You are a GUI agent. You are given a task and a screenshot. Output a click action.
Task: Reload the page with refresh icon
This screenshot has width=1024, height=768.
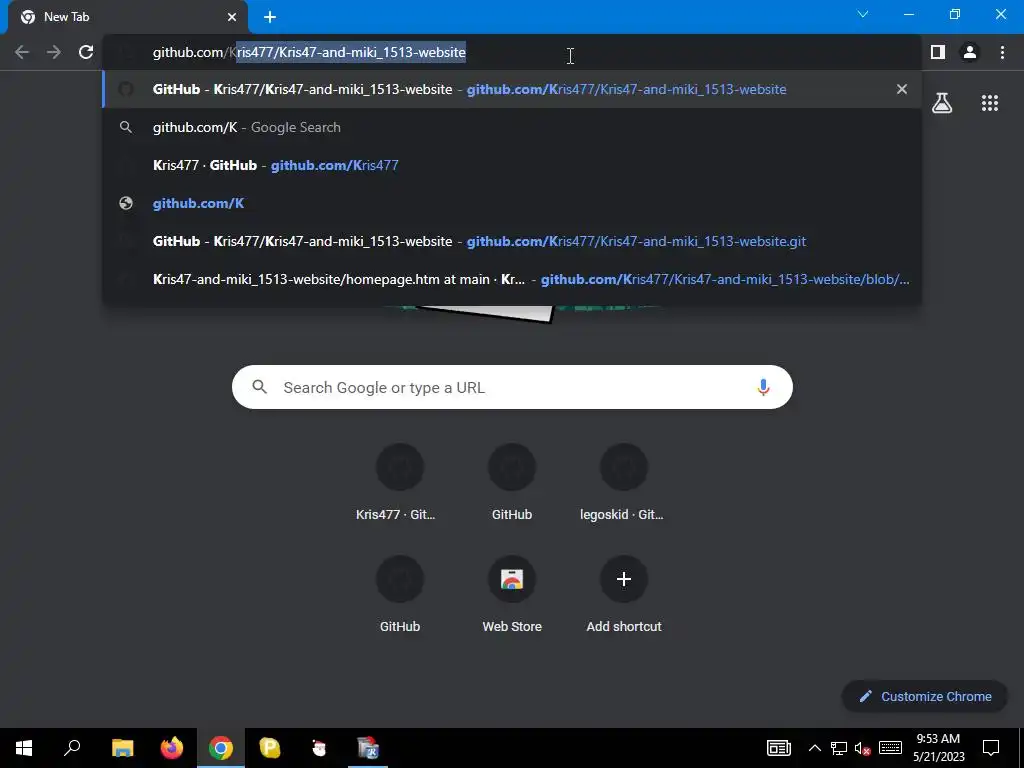86,52
